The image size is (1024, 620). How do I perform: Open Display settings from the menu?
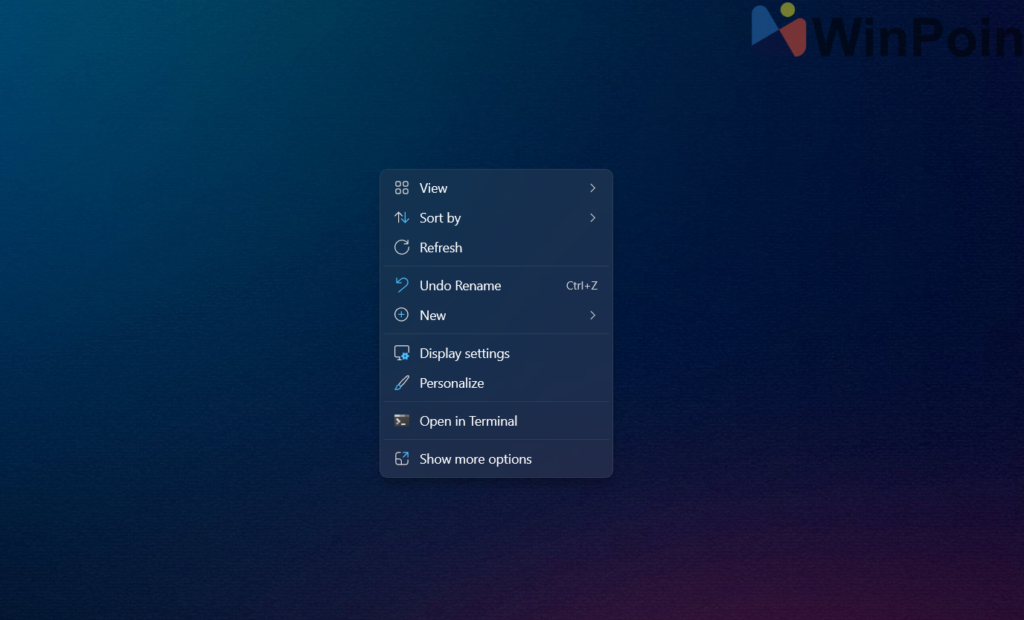pos(465,354)
